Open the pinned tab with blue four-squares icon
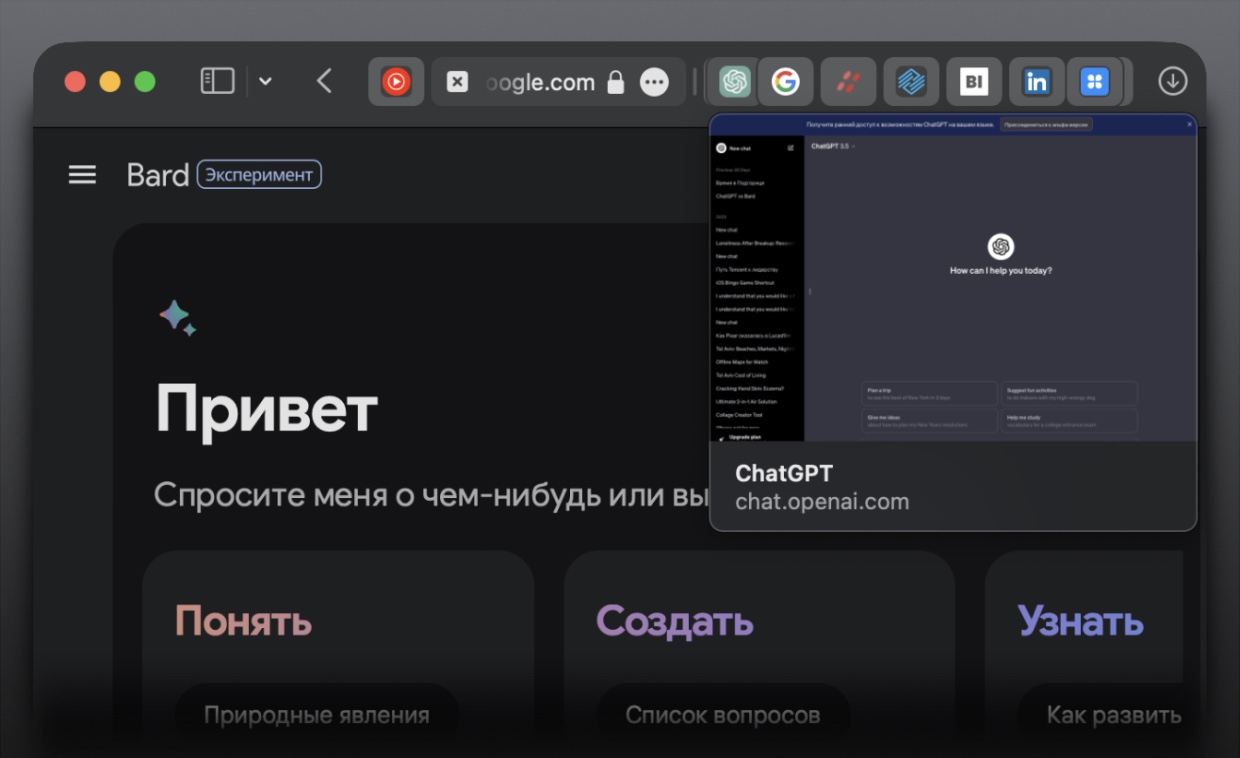Screen dimensions: 1240x758 (1096, 82)
